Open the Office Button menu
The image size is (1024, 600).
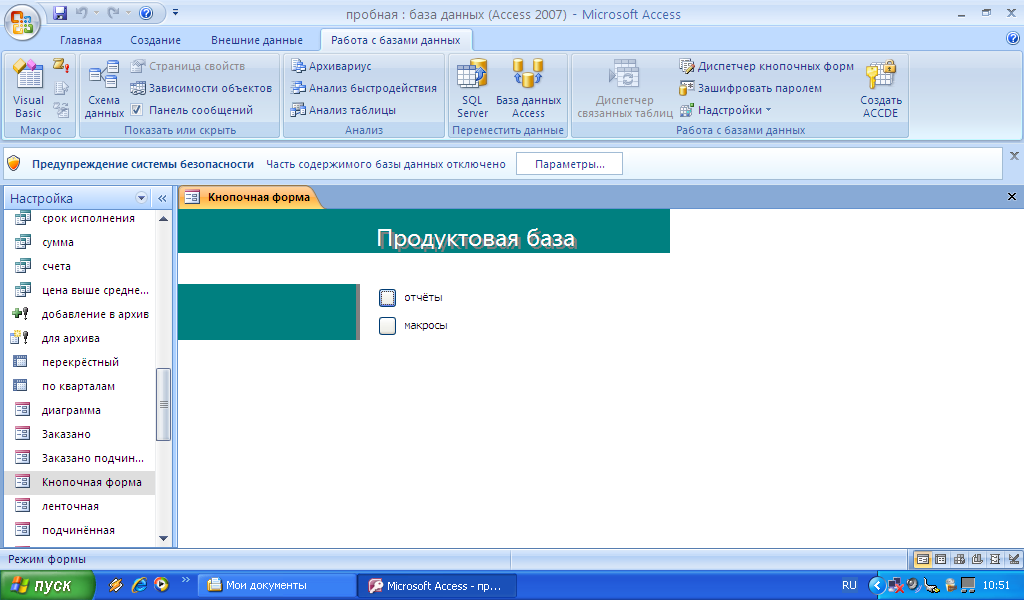22,22
